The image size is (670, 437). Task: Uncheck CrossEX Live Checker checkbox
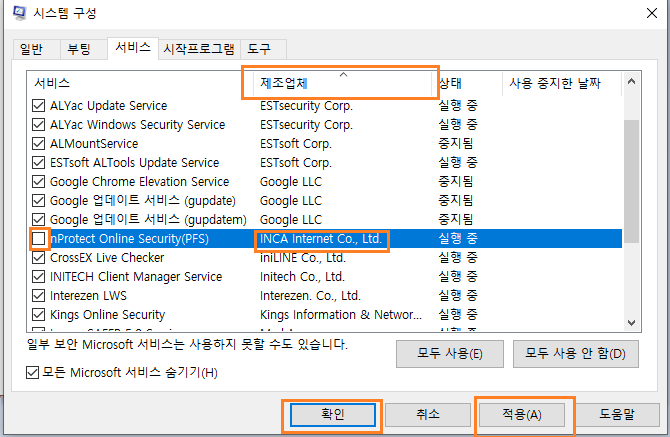(x=38, y=258)
